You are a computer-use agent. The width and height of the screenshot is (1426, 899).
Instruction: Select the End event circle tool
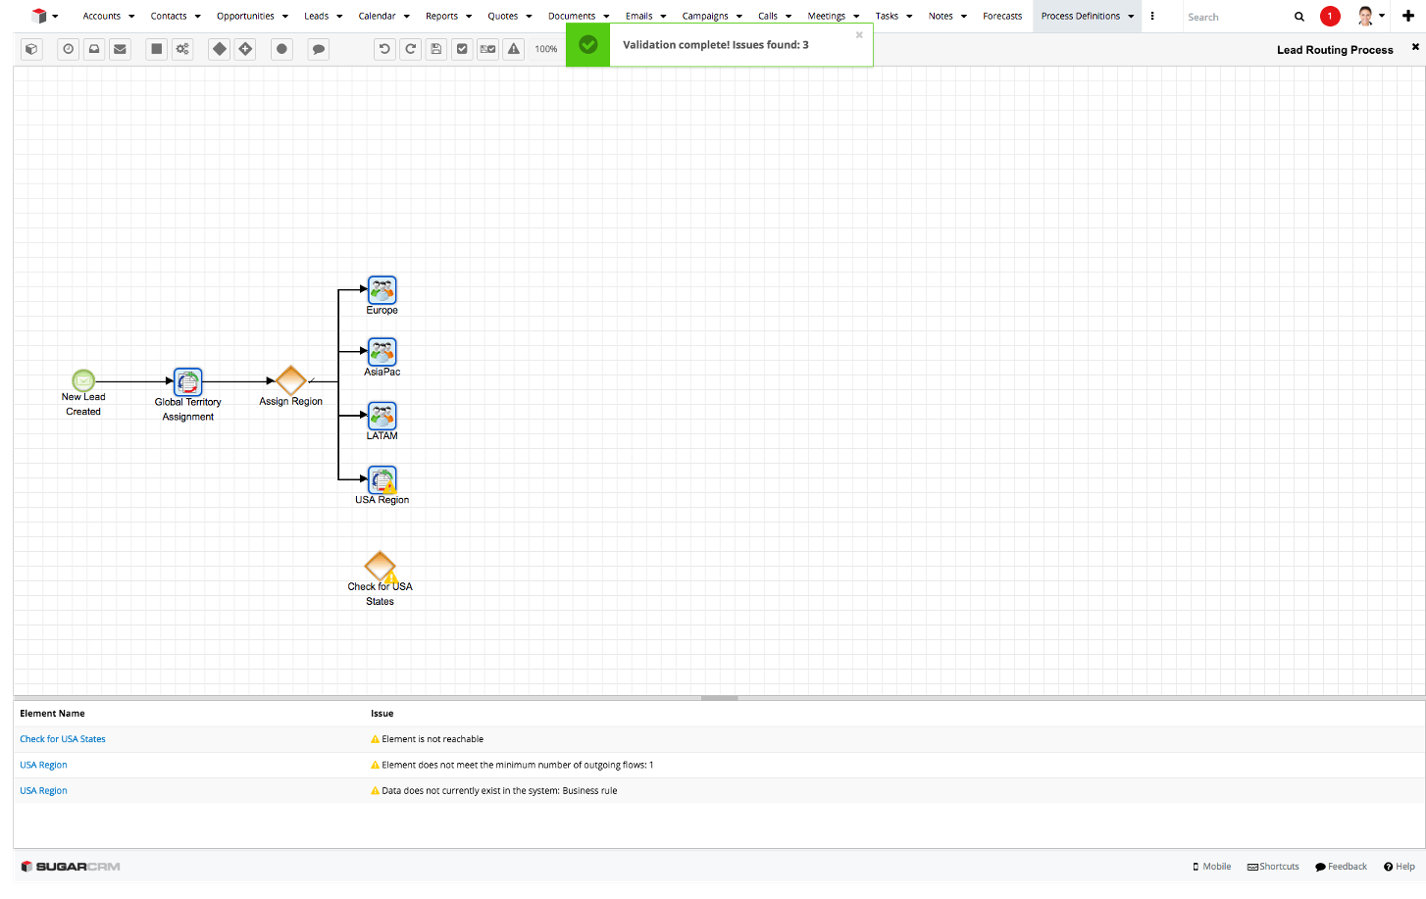coord(282,49)
